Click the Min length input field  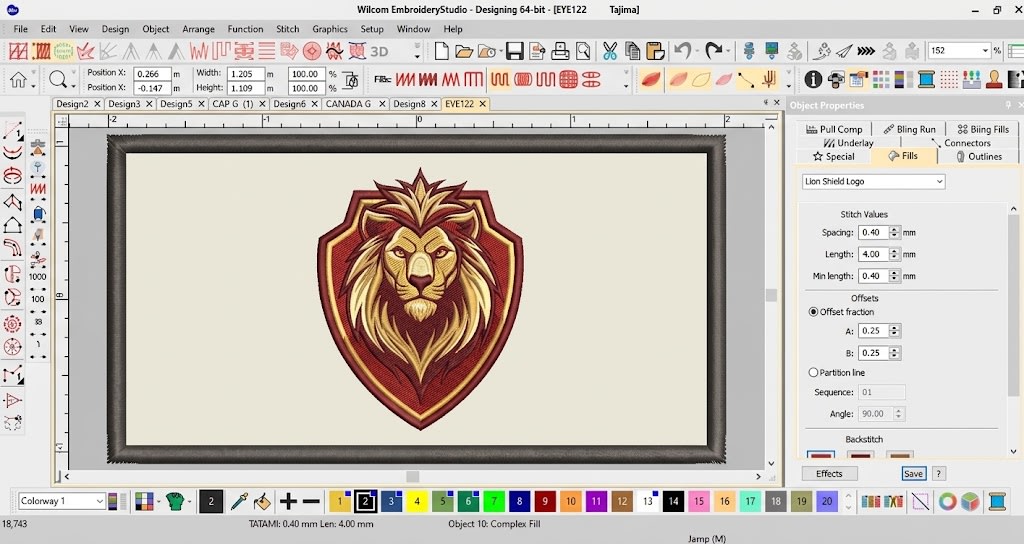pyautogui.click(x=874, y=276)
